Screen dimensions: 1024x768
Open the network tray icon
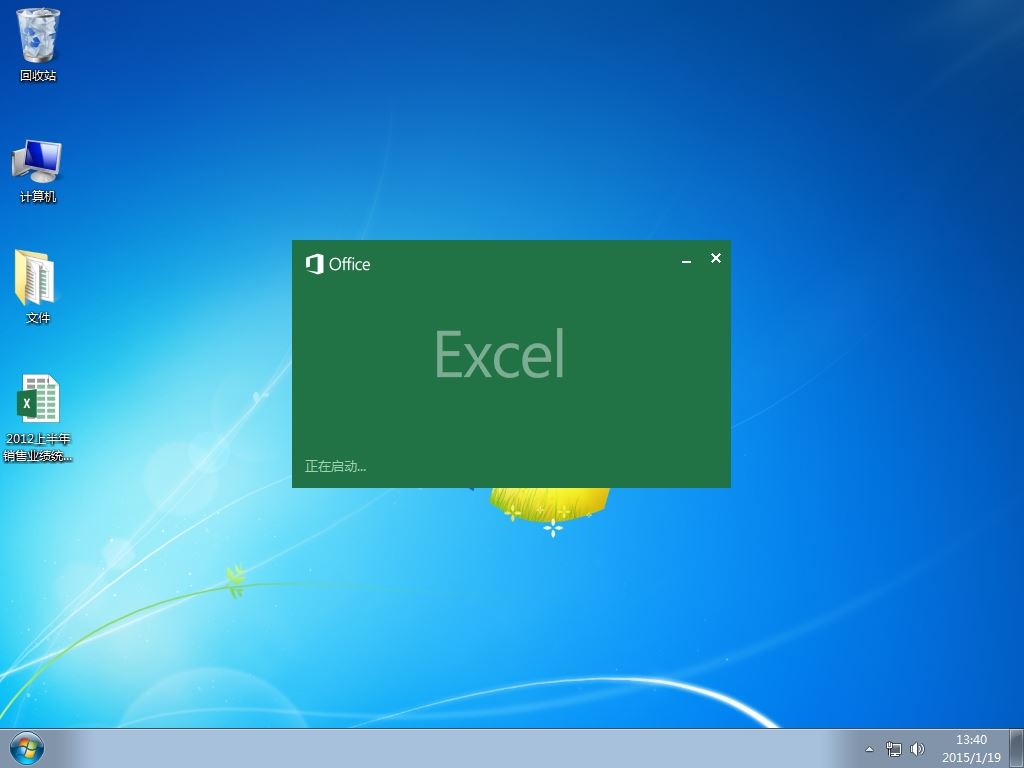click(893, 749)
